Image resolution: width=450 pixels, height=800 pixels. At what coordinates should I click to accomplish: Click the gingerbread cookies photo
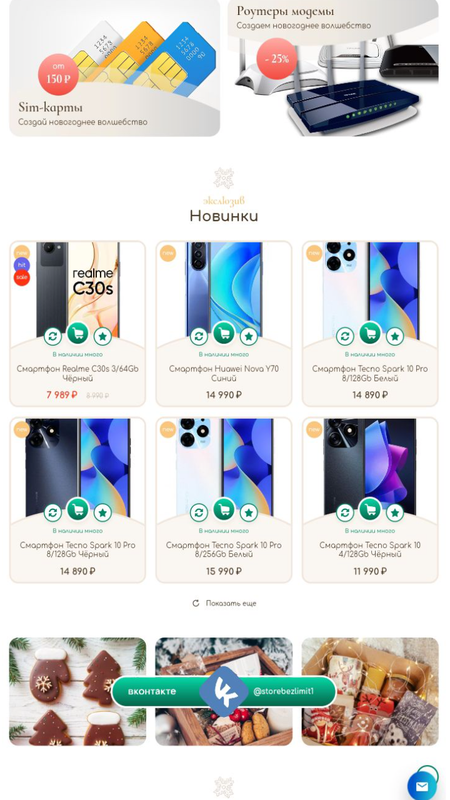coord(78,691)
